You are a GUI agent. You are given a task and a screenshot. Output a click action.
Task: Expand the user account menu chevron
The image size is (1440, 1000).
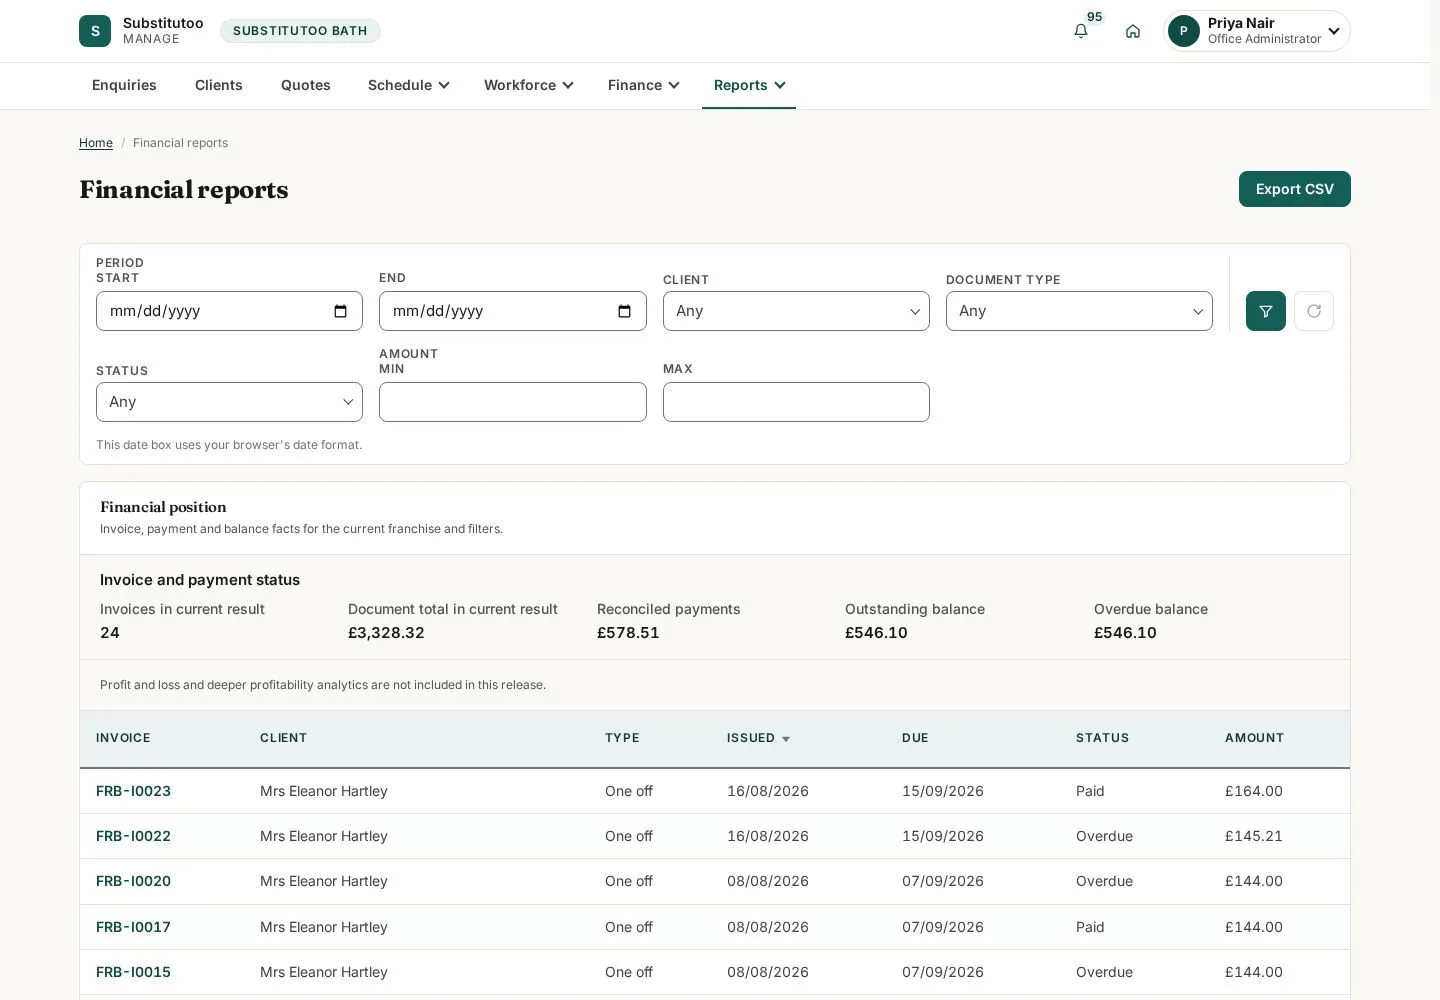point(1334,31)
